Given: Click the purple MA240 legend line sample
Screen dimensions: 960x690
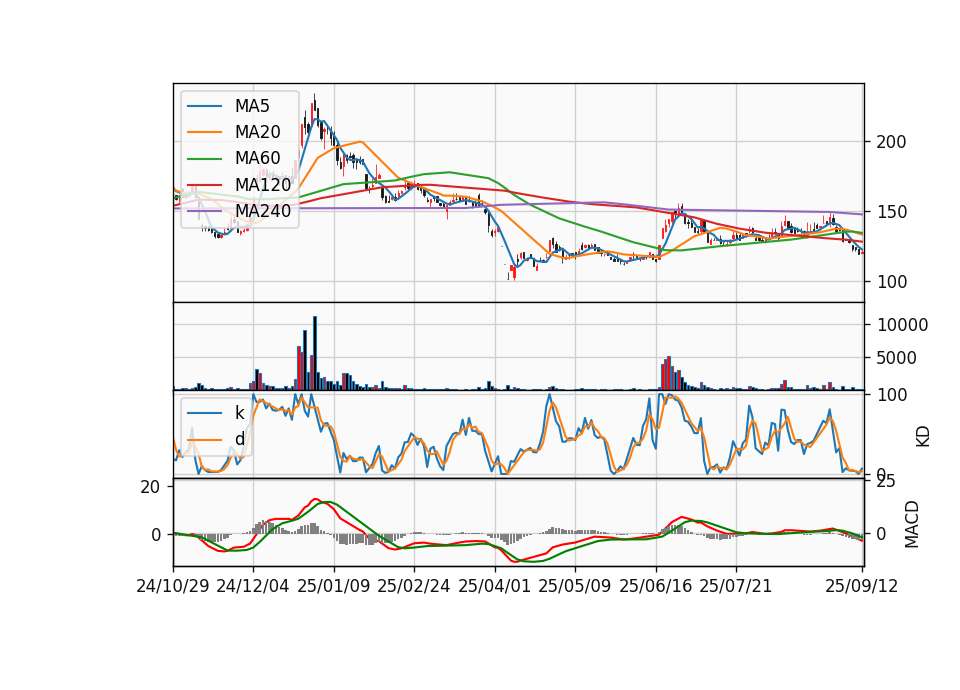Looking at the screenshot, I should click(x=204, y=211).
